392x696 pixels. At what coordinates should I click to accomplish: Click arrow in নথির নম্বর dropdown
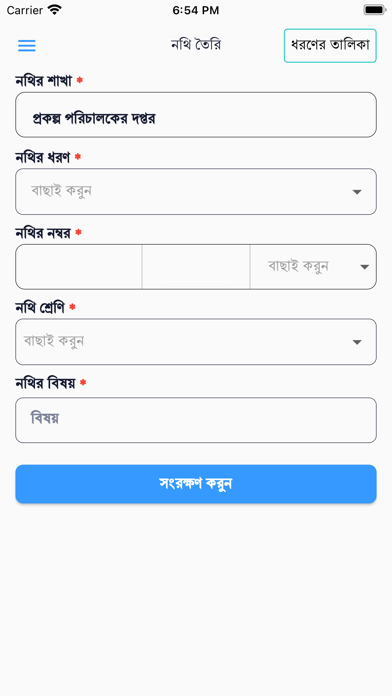pyautogui.click(x=364, y=267)
